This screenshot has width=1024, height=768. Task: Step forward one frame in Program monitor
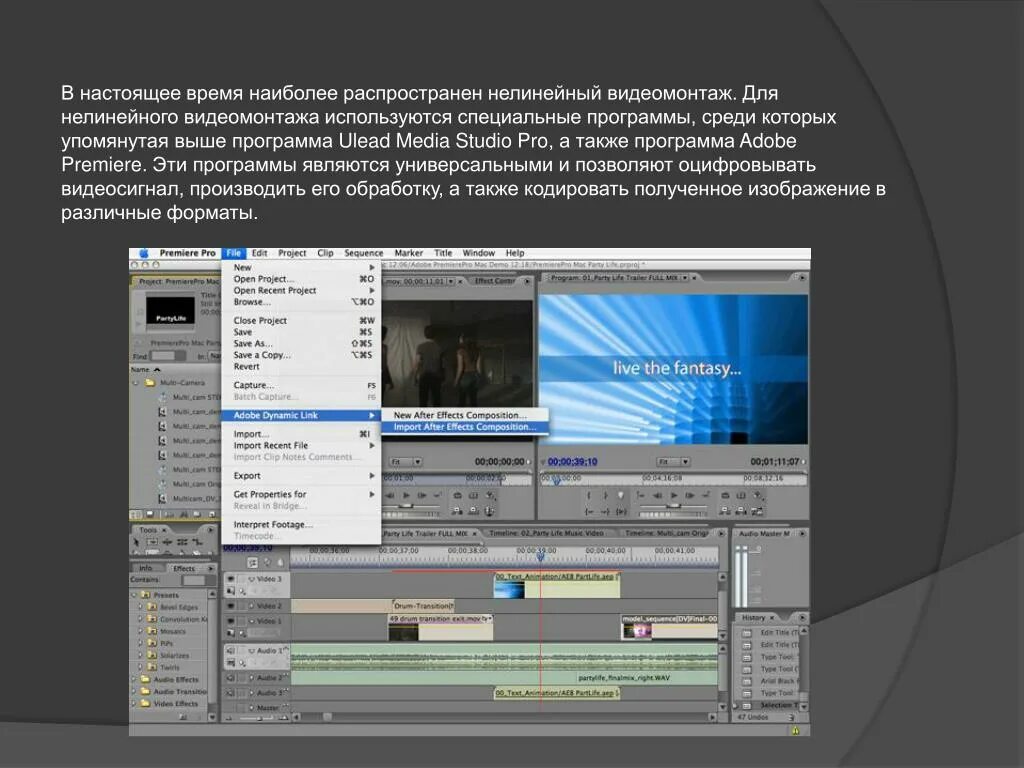[690, 496]
